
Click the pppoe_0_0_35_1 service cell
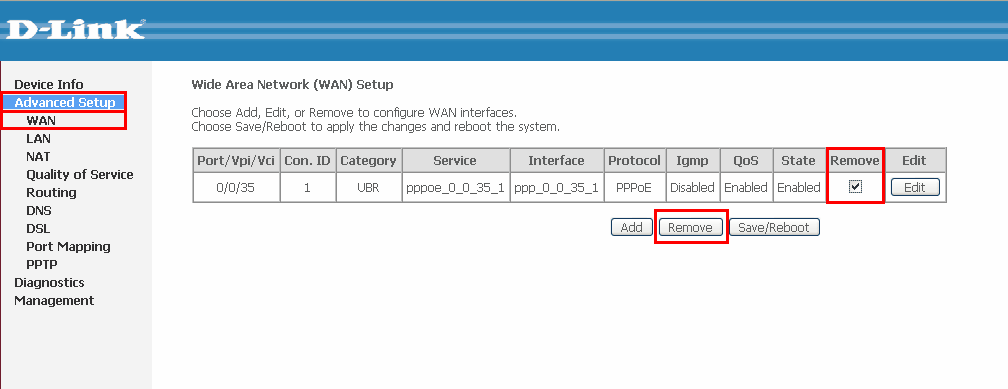coord(455,188)
